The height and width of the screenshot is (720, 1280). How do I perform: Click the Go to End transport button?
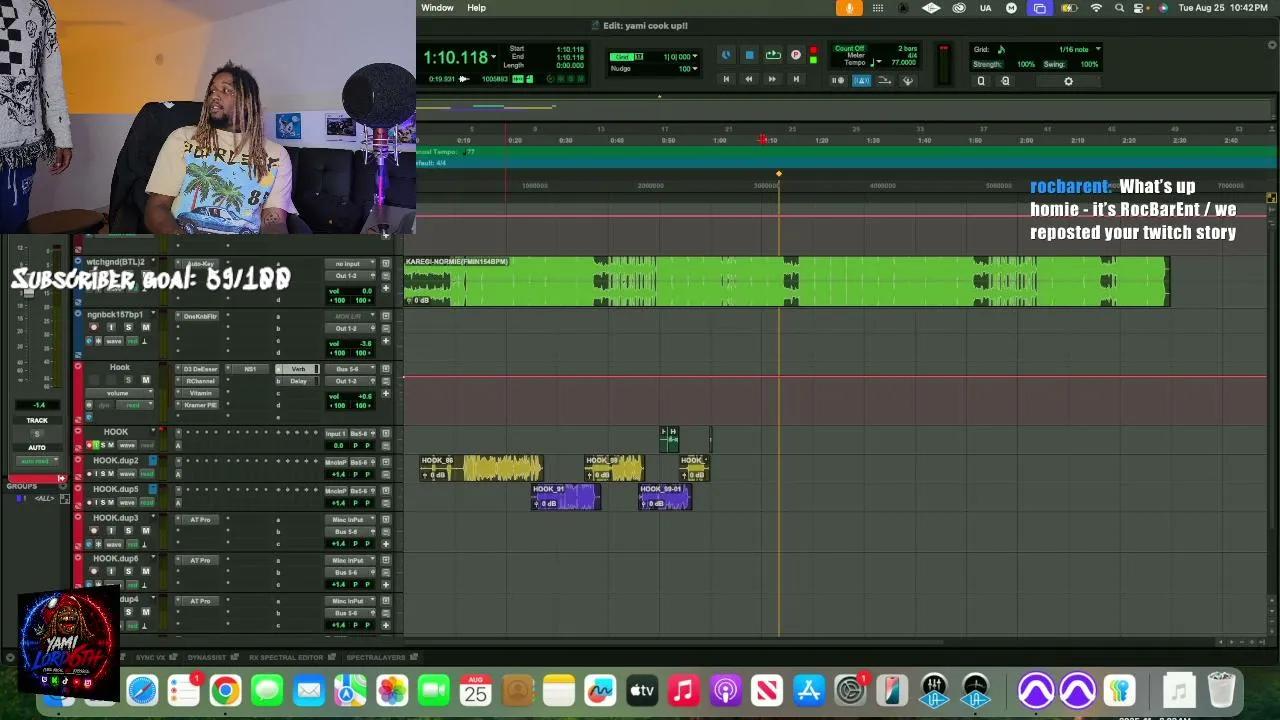coord(796,80)
